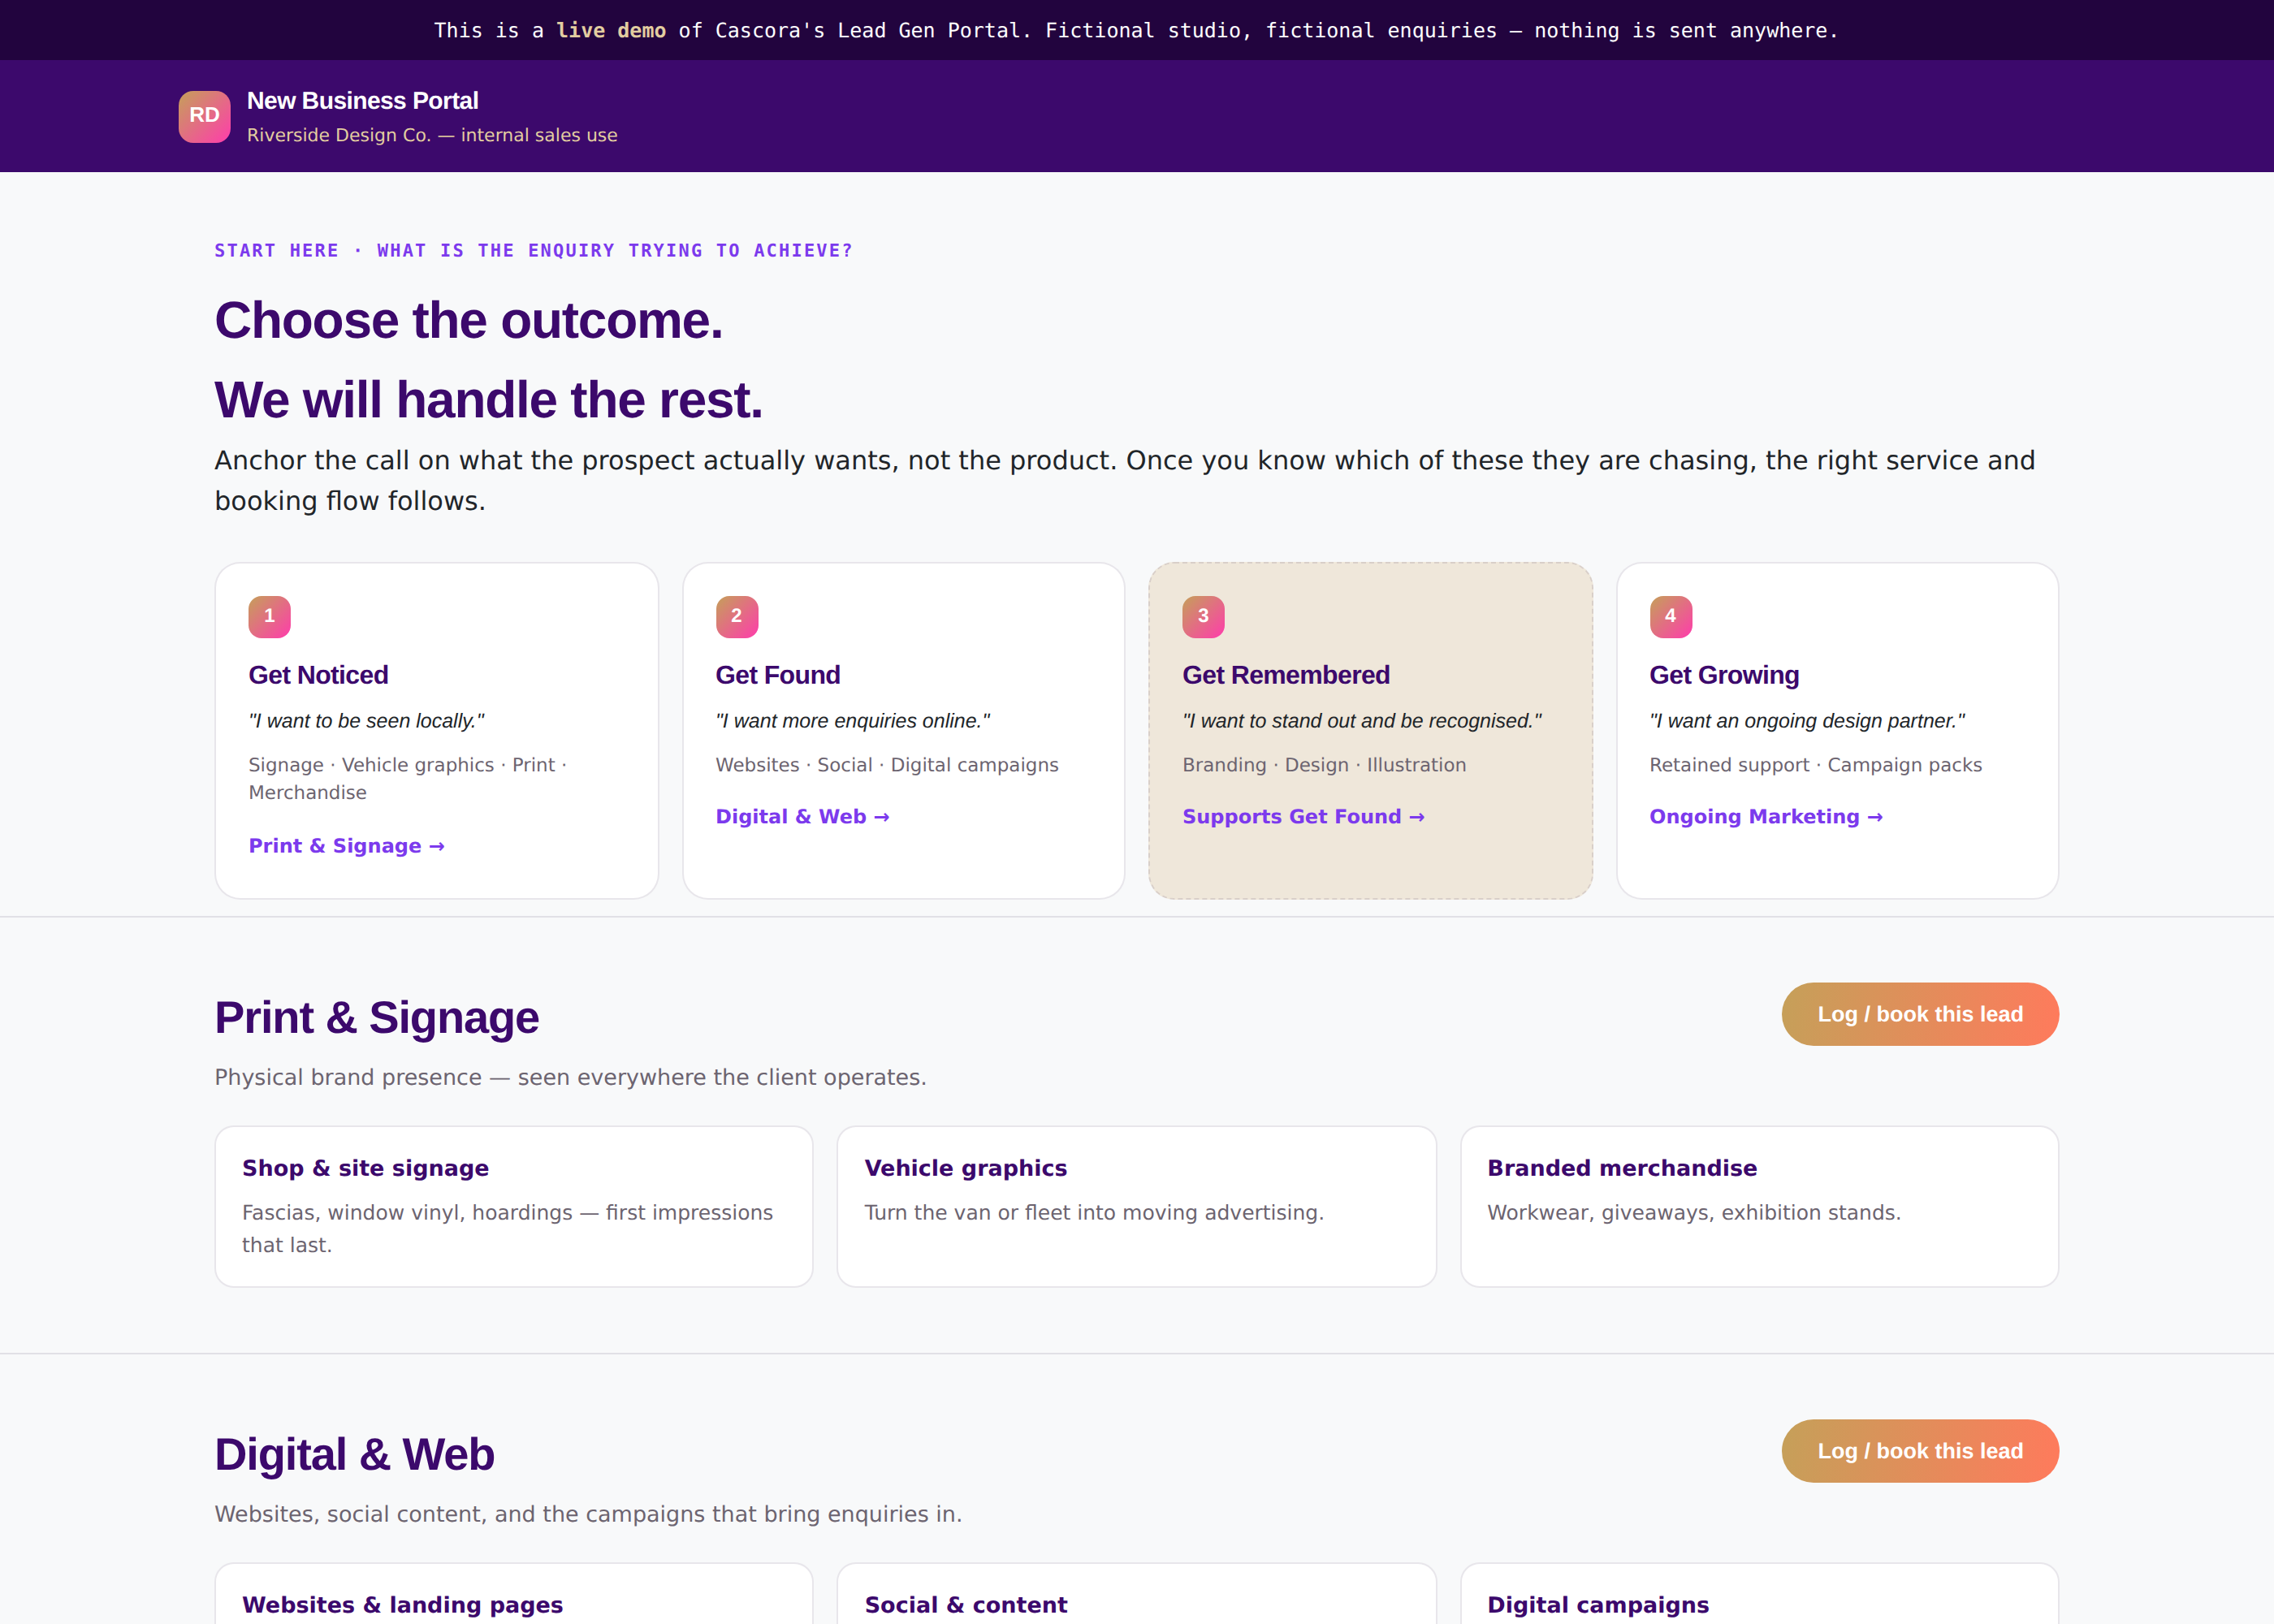Click the quote "I want to stand out and be recognised."
The width and height of the screenshot is (2274, 1624).
click(x=1362, y=721)
